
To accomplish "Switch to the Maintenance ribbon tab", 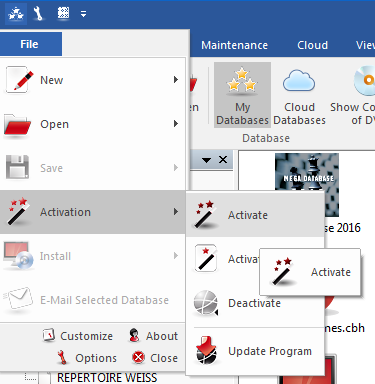I will click(234, 45).
